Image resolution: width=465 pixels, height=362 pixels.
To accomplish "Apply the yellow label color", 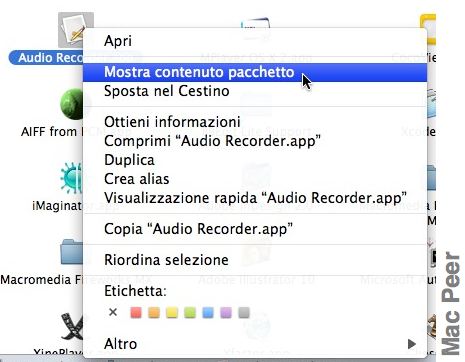I will (x=172, y=313).
